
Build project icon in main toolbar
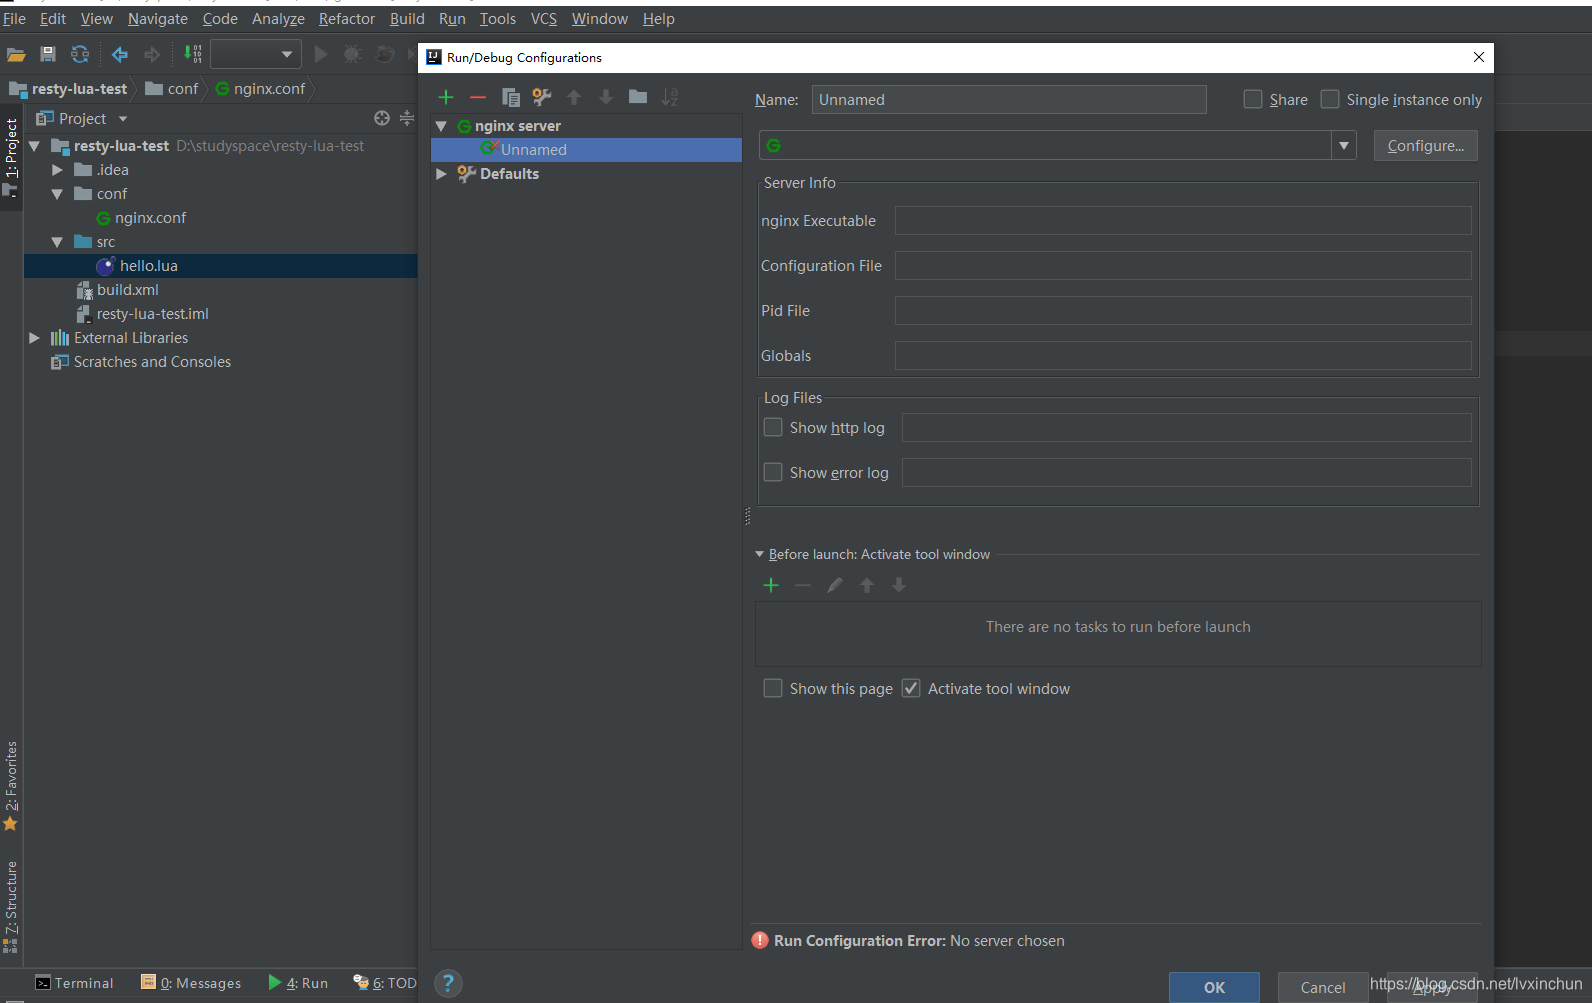192,54
